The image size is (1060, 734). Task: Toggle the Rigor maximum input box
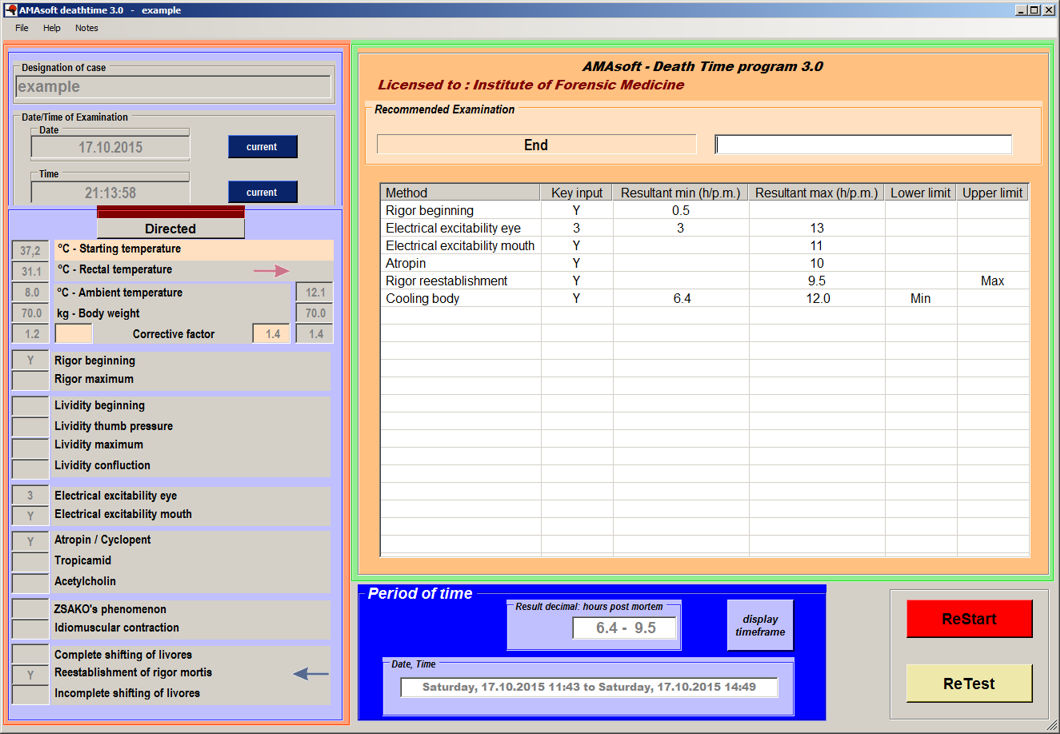pos(30,380)
